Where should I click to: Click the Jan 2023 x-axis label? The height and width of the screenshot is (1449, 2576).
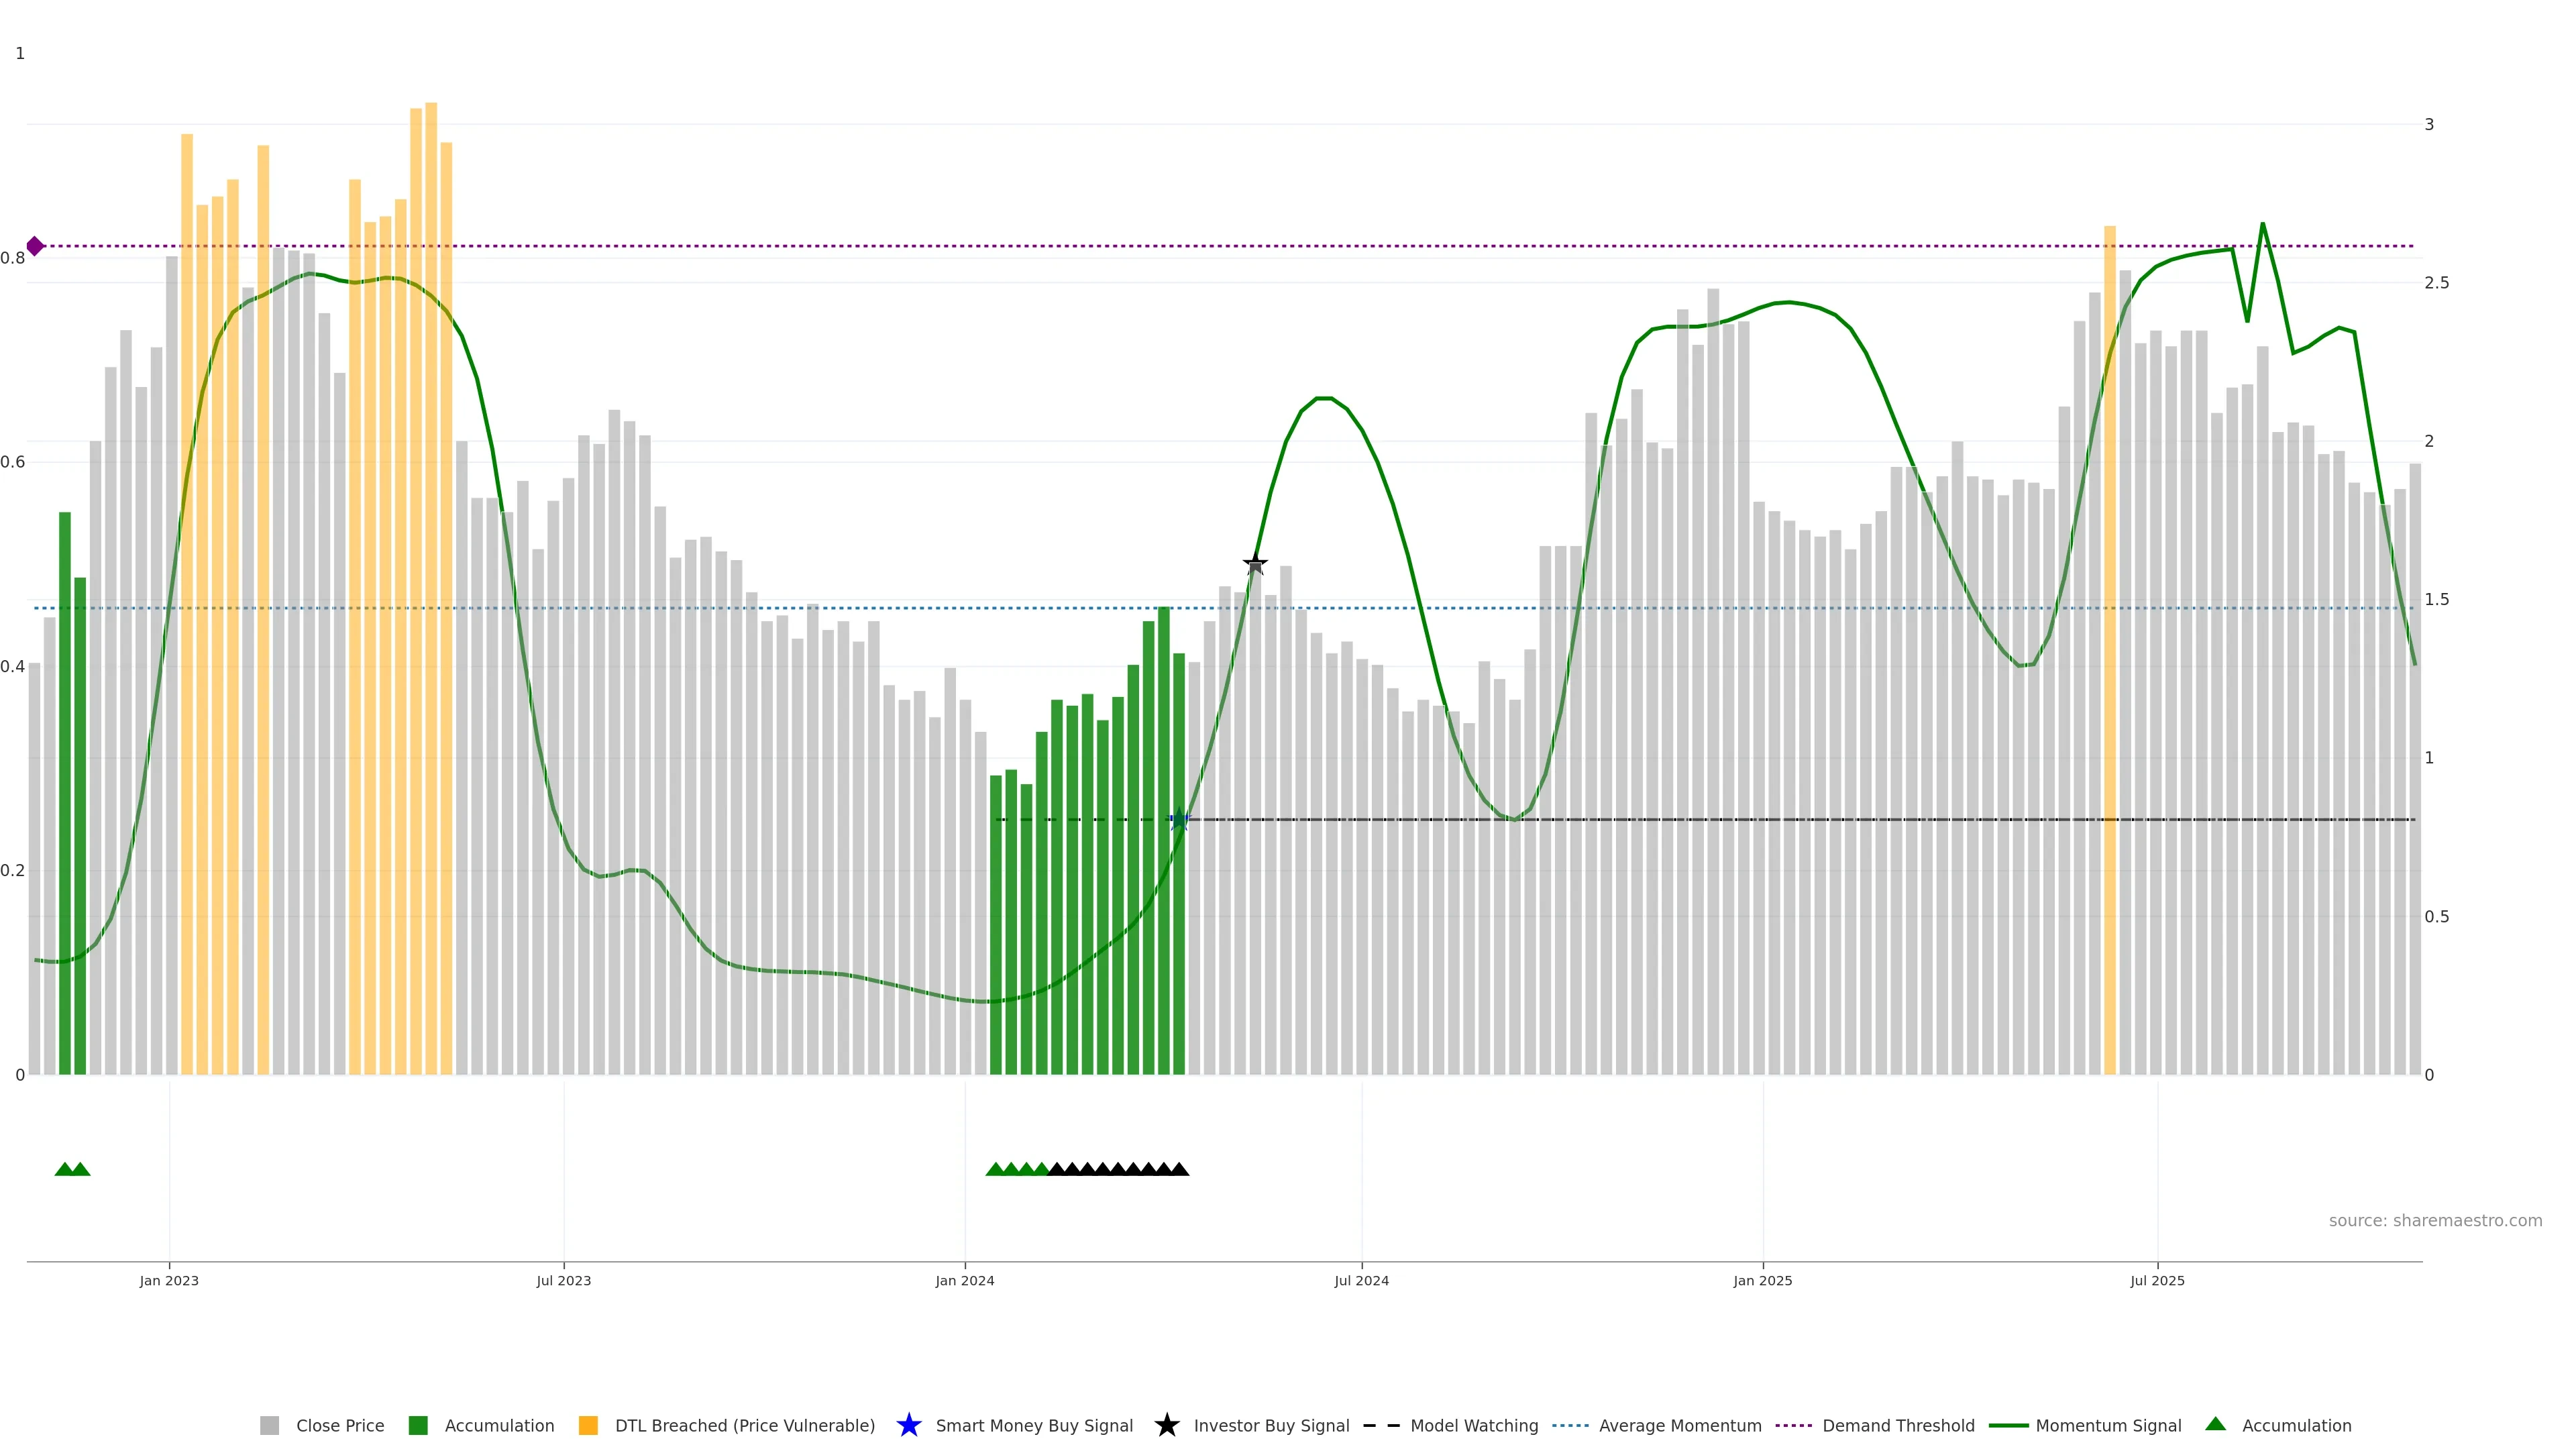[169, 1280]
